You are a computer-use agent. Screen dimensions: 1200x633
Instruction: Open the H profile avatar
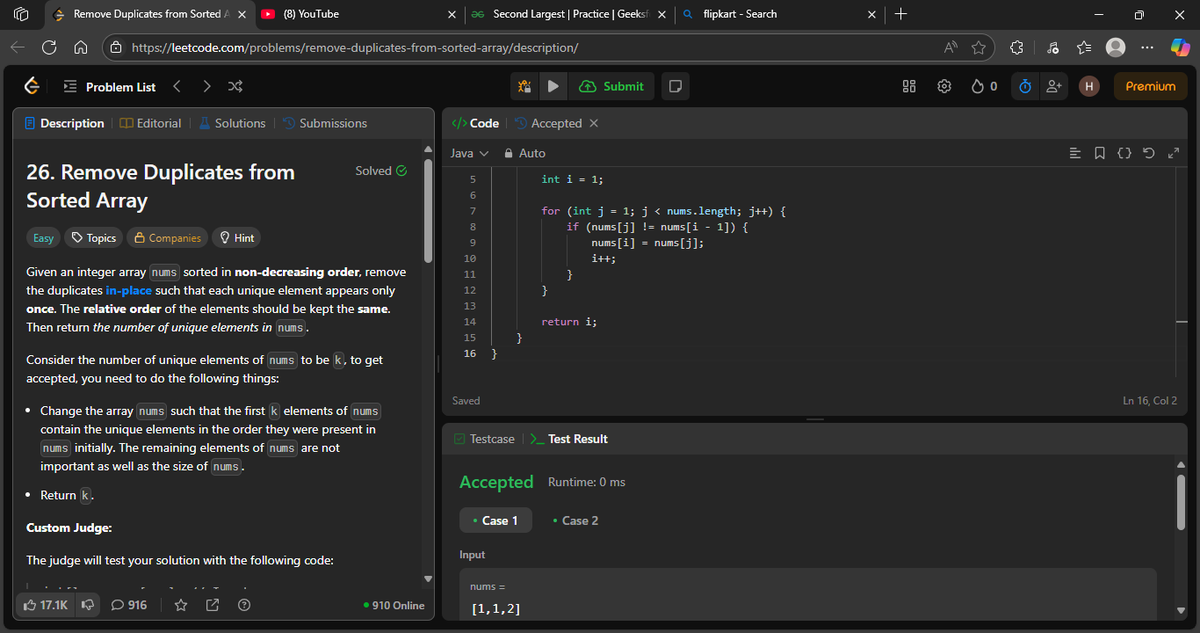pyautogui.click(x=1088, y=87)
